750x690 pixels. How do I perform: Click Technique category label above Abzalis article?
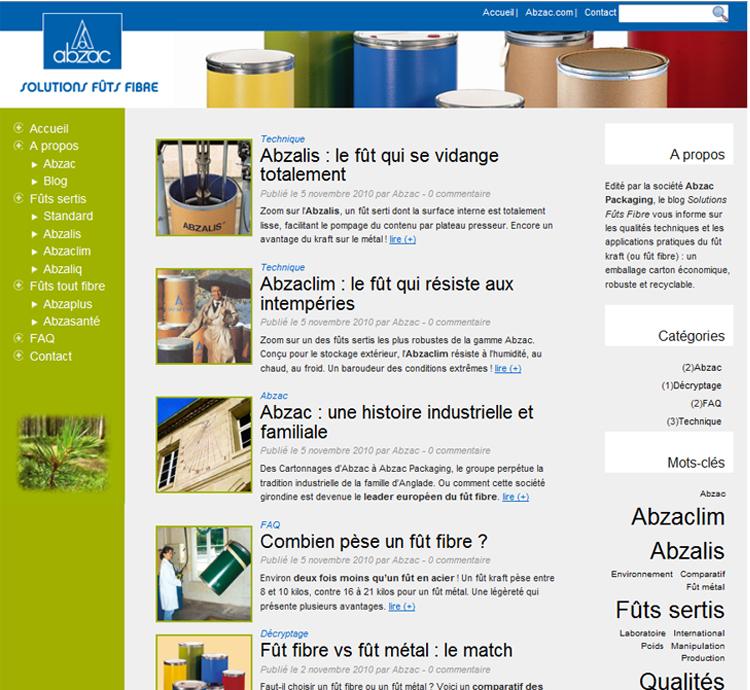(x=283, y=139)
